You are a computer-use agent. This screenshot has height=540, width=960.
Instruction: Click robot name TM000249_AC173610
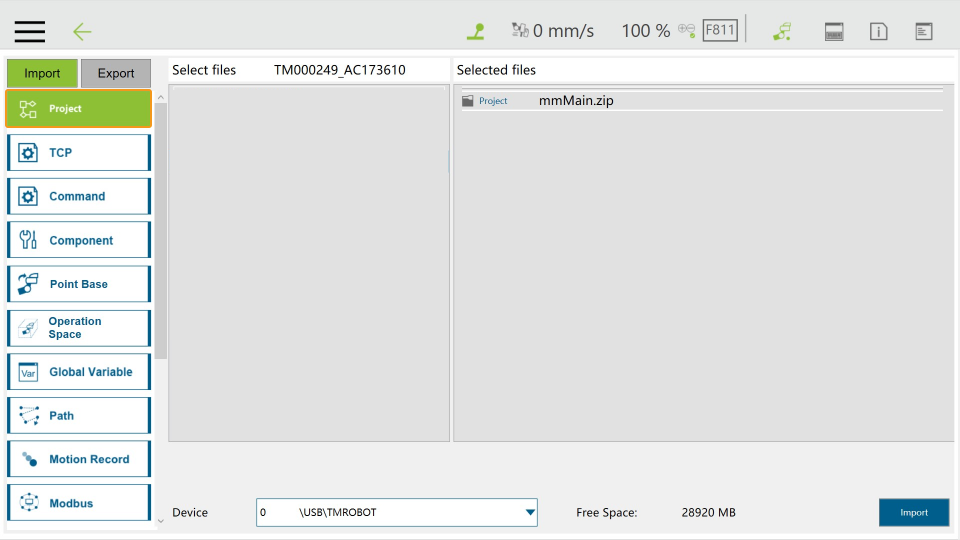[340, 70]
